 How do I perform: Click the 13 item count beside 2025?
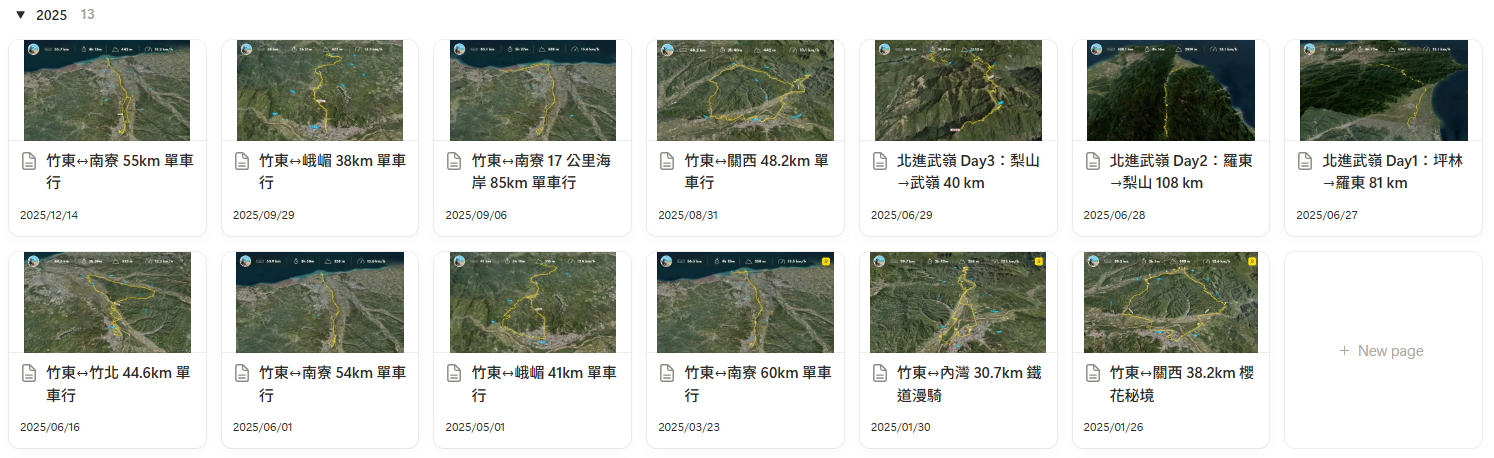pos(88,15)
